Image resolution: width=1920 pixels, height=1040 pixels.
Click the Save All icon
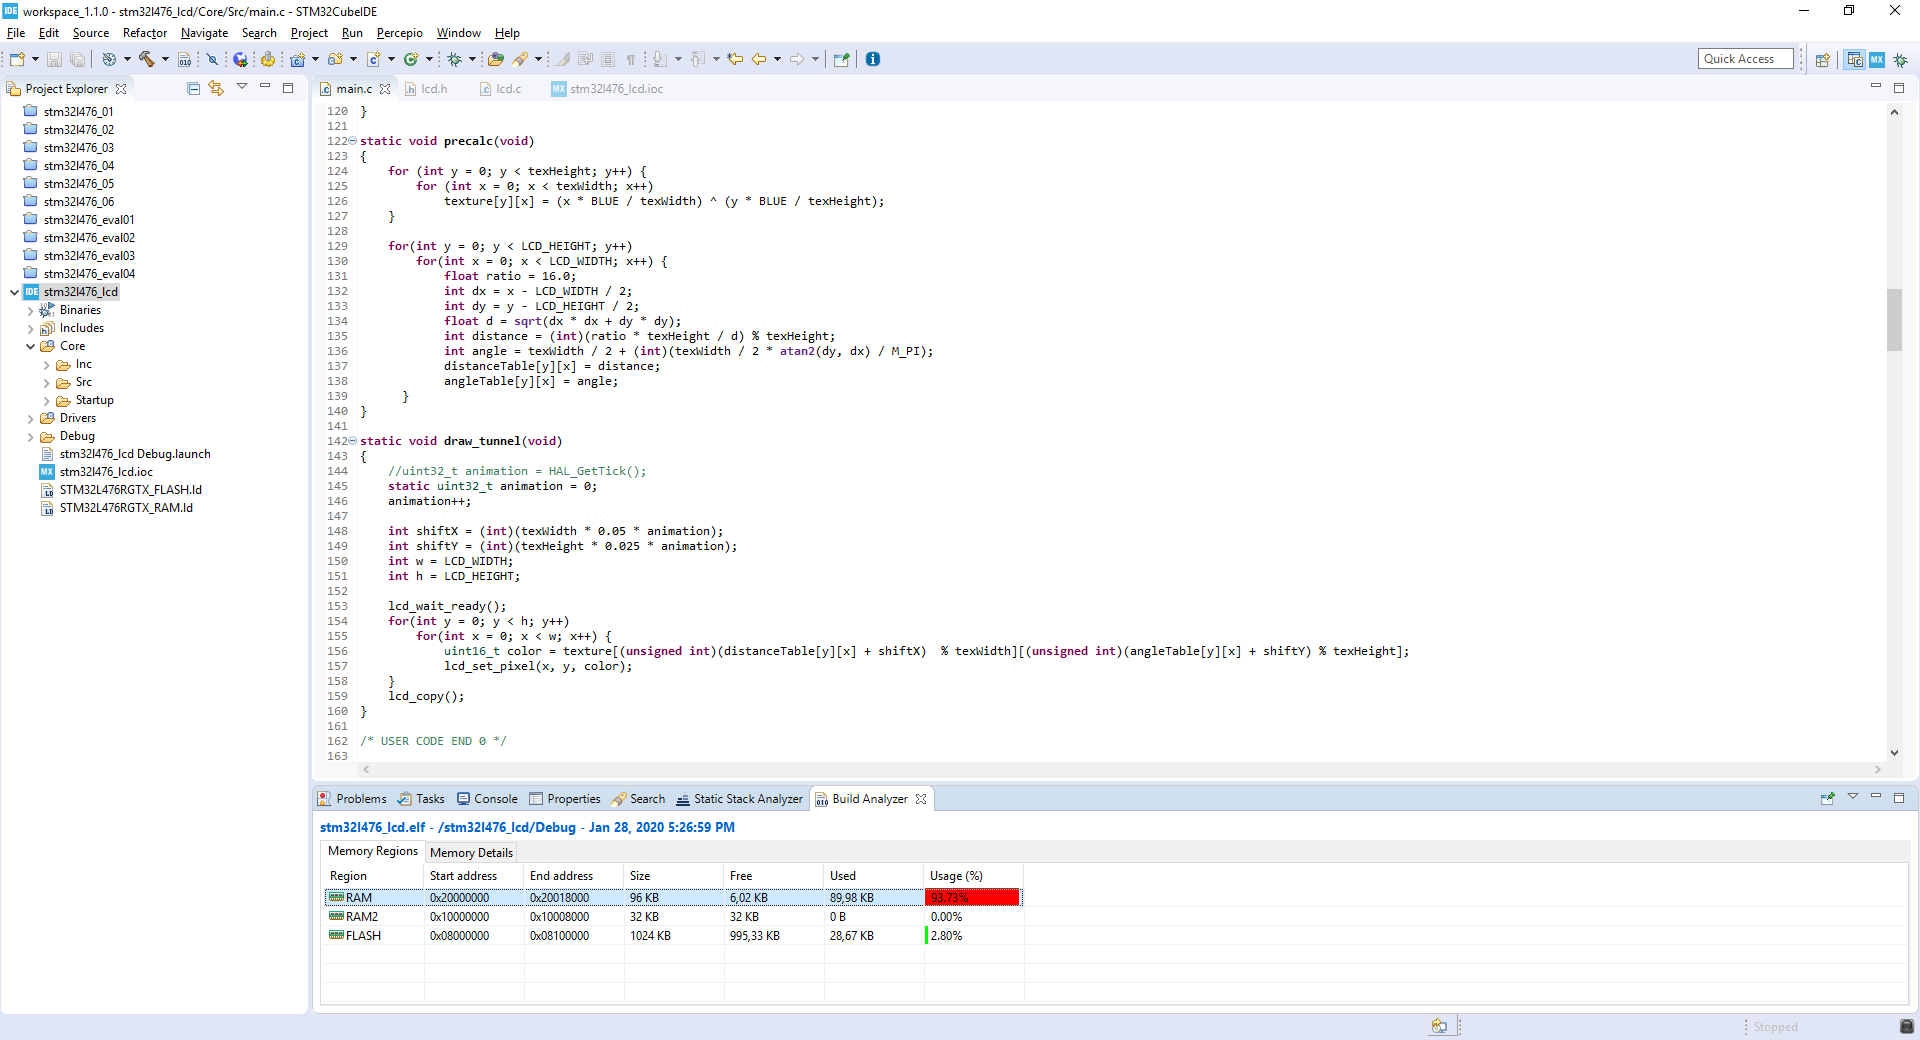point(77,59)
